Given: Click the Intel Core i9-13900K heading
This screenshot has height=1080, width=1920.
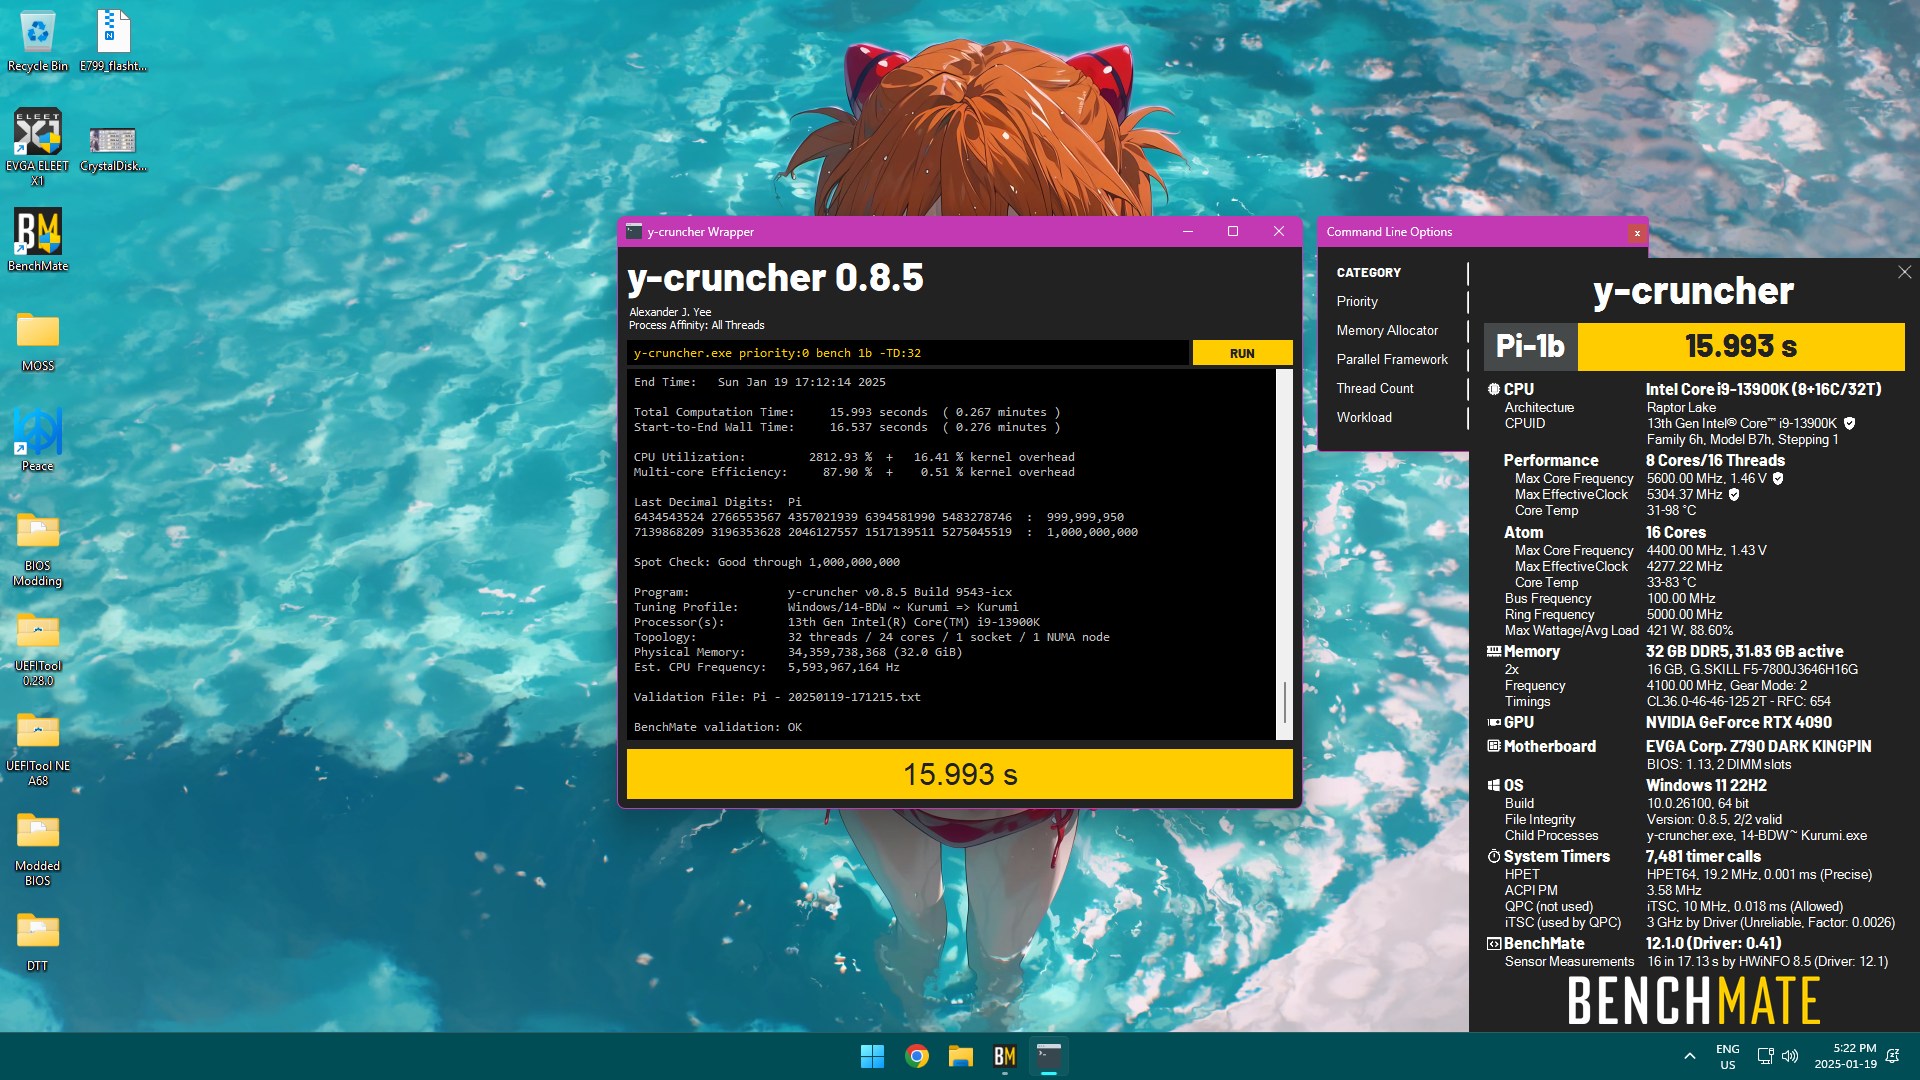Looking at the screenshot, I should coord(1763,389).
